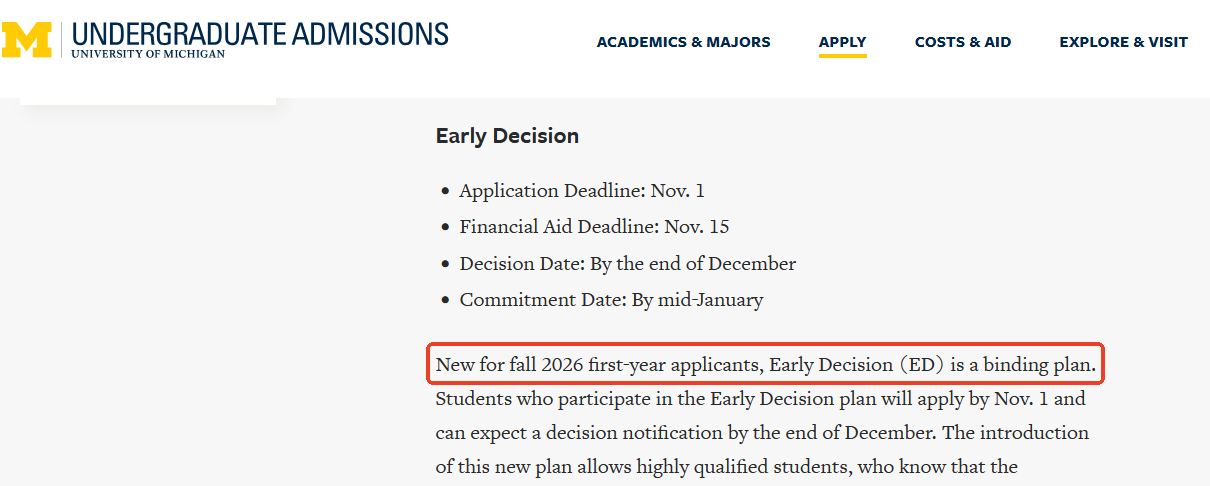The height and width of the screenshot is (486, 1210).
Task: Click the Early Decision heading
Action: click(507, 136)
